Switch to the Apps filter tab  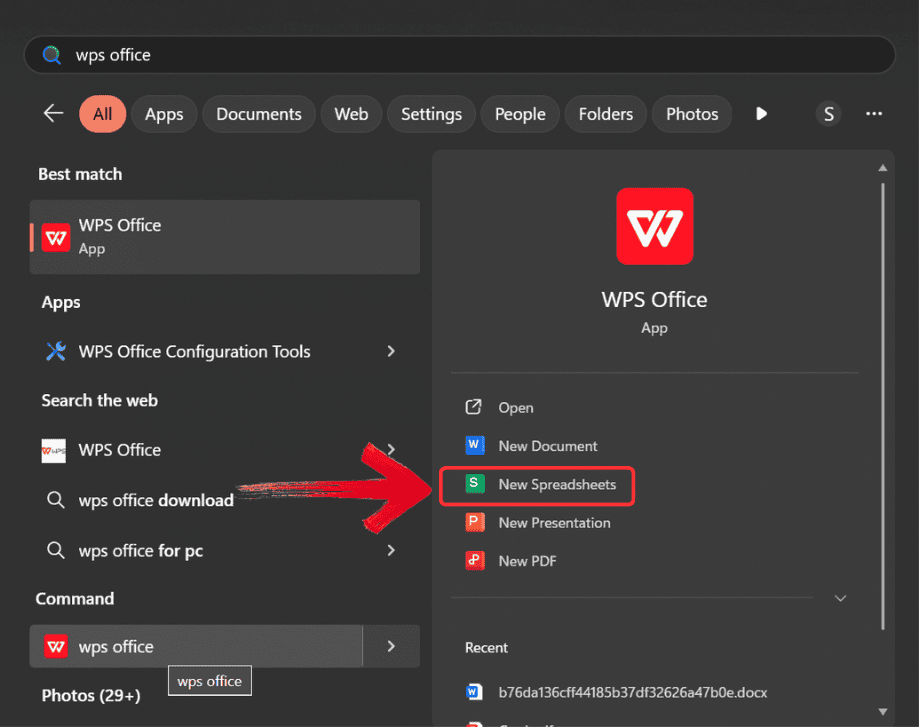point(164,114)
